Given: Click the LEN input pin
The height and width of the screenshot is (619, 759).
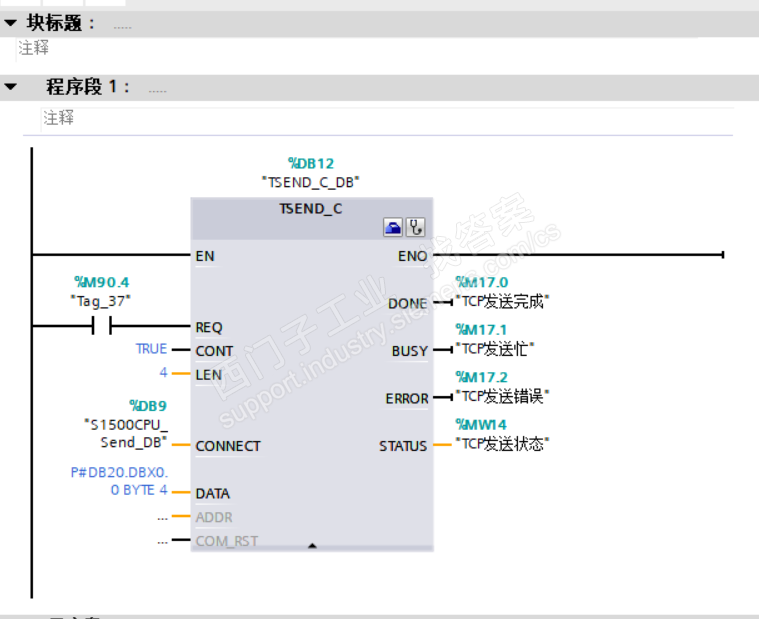Looking at the screenshot, I should coord(209,375).
